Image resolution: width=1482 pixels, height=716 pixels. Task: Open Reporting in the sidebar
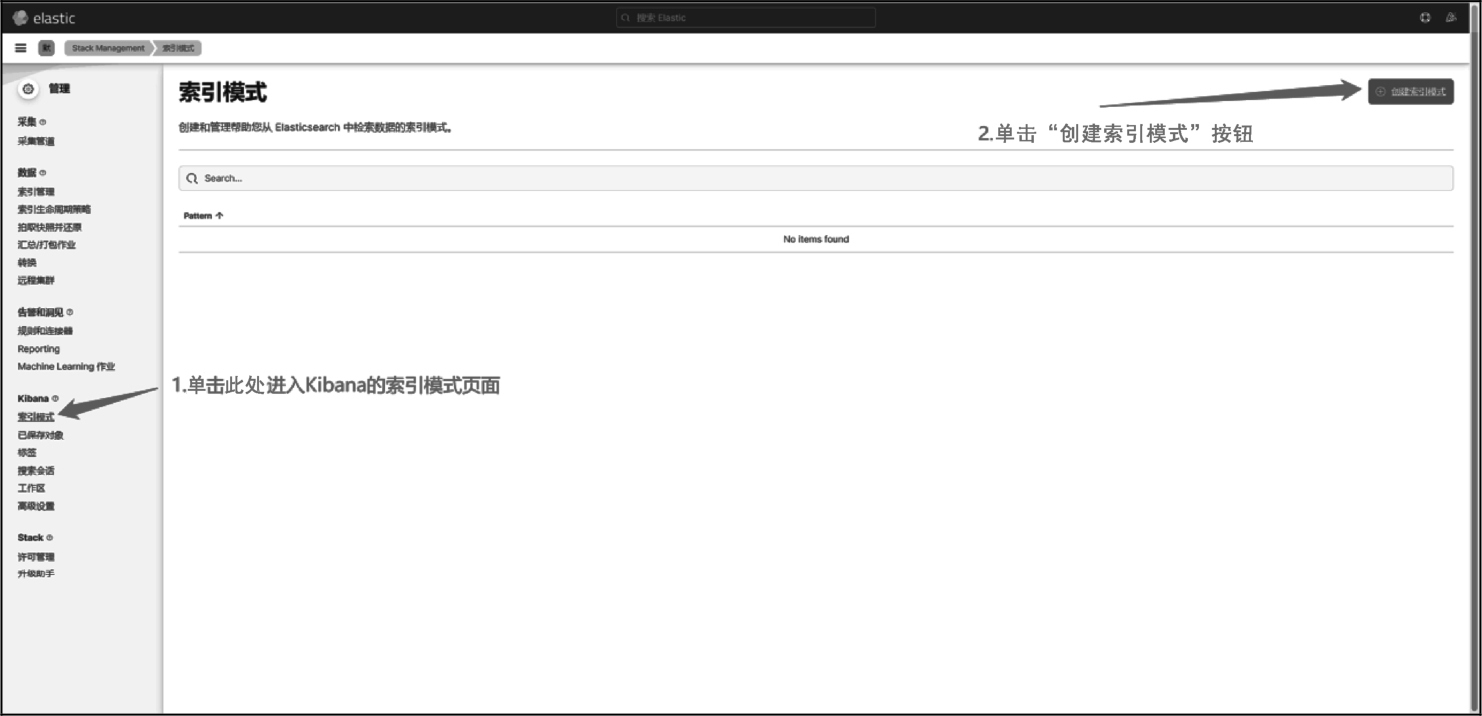coord(38,349)
